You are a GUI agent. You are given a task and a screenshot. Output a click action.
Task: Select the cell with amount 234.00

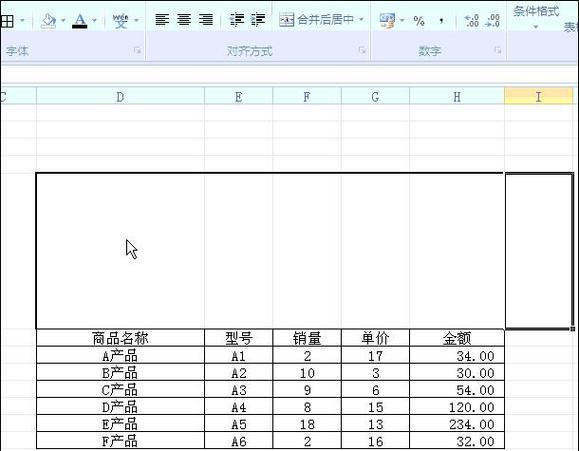click(x=457, y=423)
